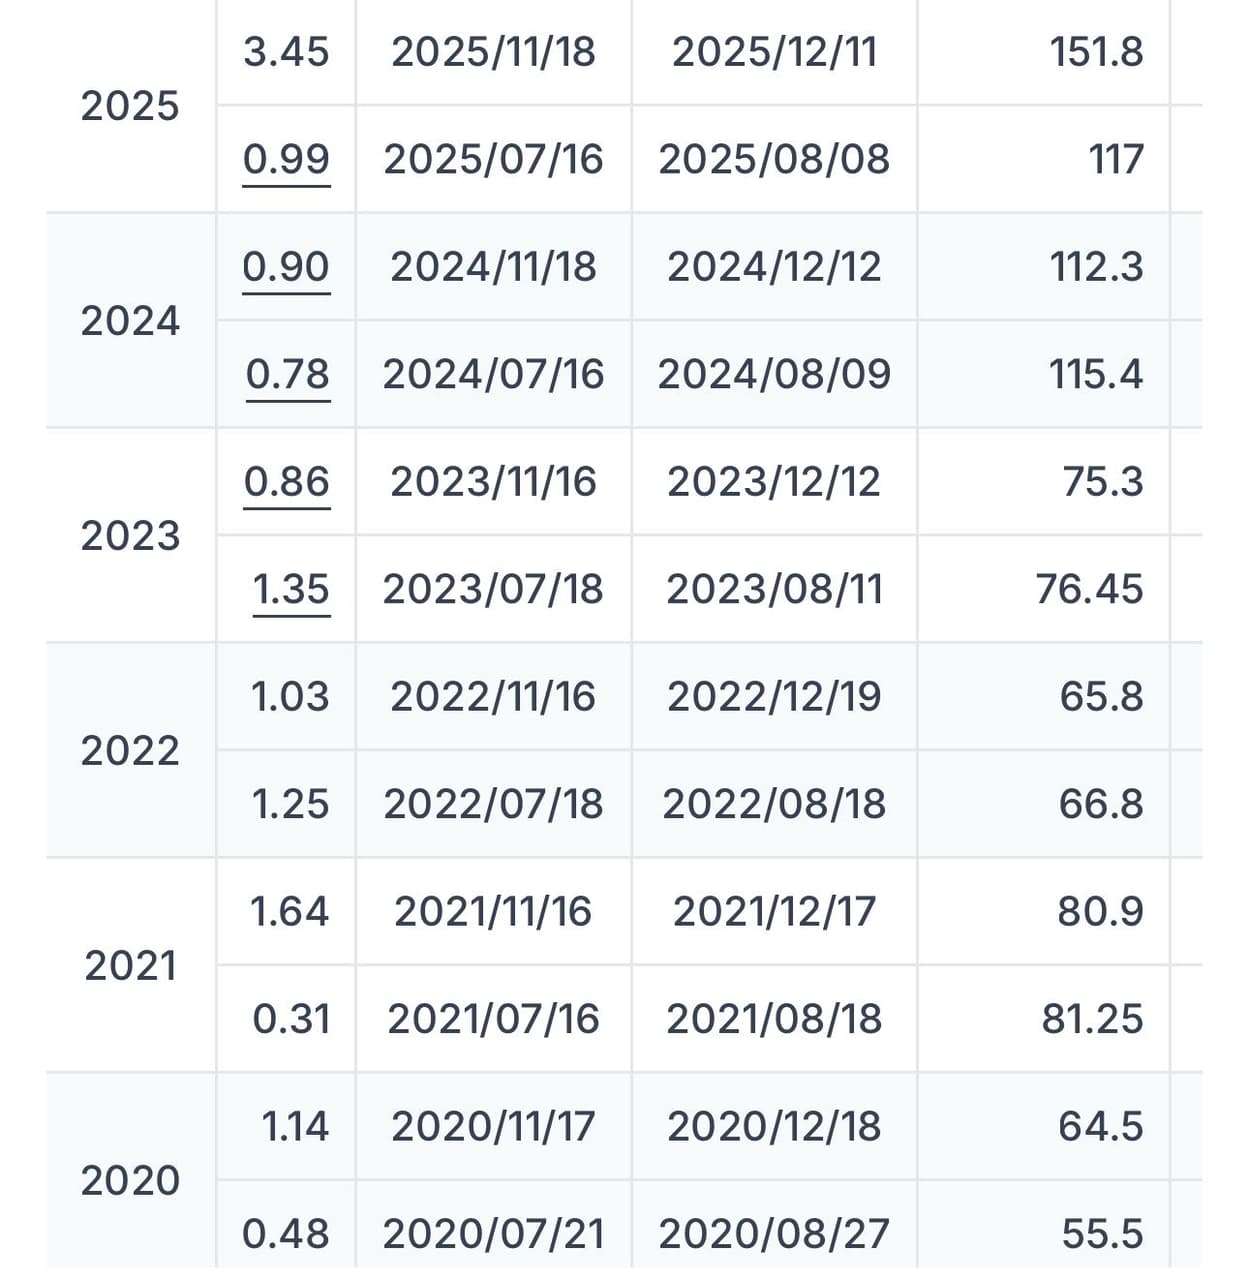Viewport: 1249px width, 1280px height.
Task: Tap the 76.45 price value
Action: (1089, 589)
